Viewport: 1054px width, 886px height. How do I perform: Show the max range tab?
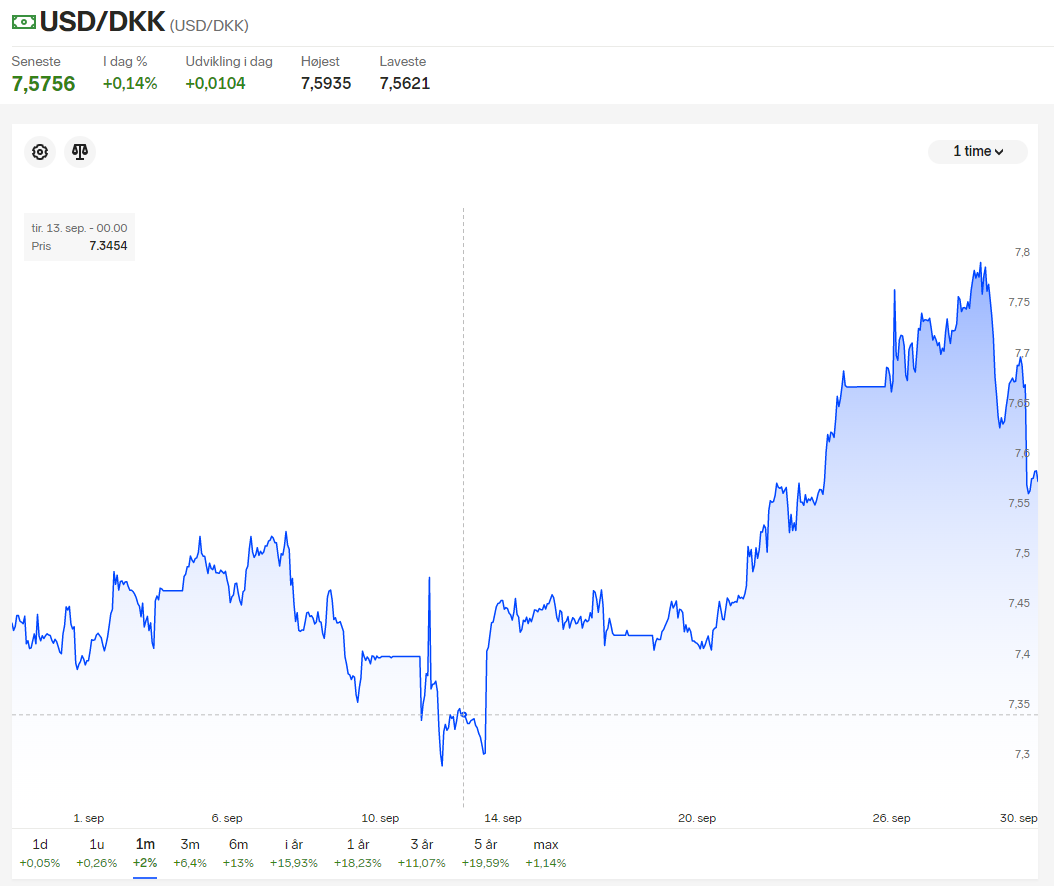[546, 852]
